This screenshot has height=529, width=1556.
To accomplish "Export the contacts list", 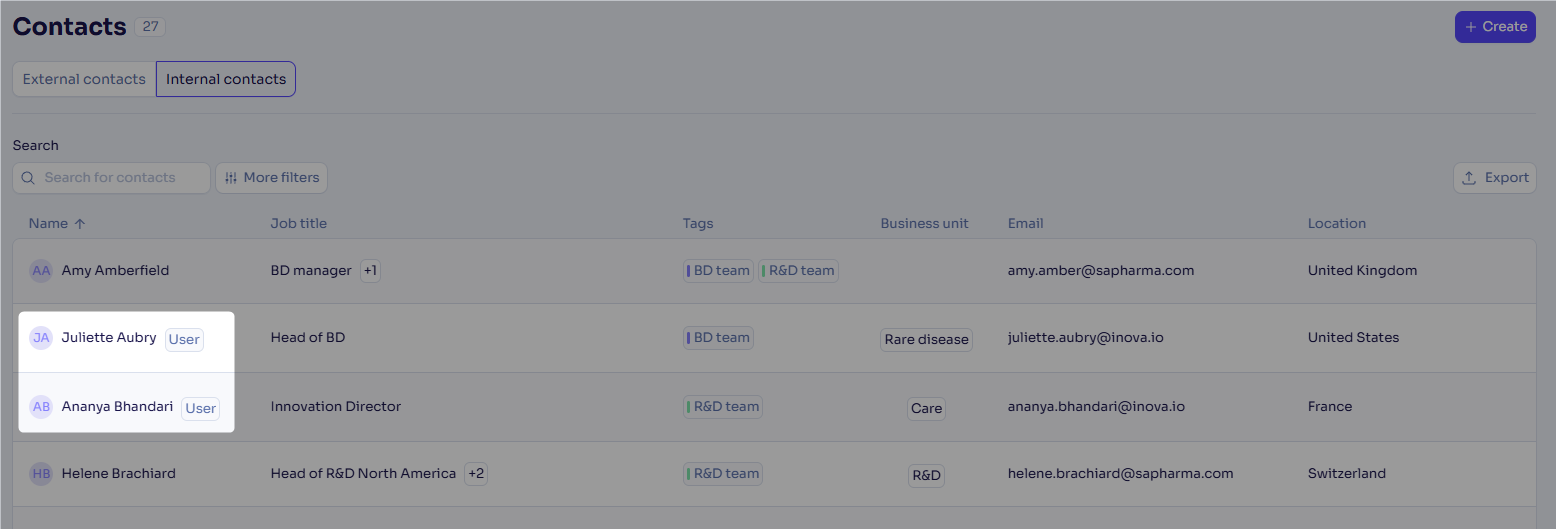I will coord(1495,178).
